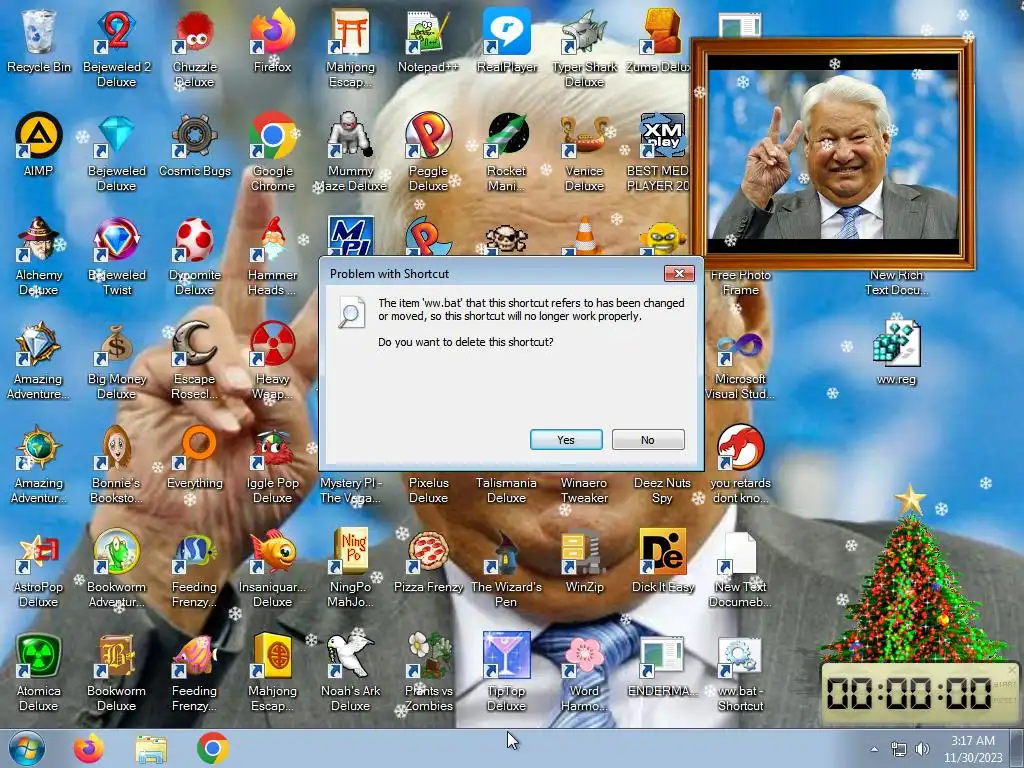Select the ww.bat - Shortcut icon
The width and height of the screenshot is (1024, 768).
click(740, 672)
